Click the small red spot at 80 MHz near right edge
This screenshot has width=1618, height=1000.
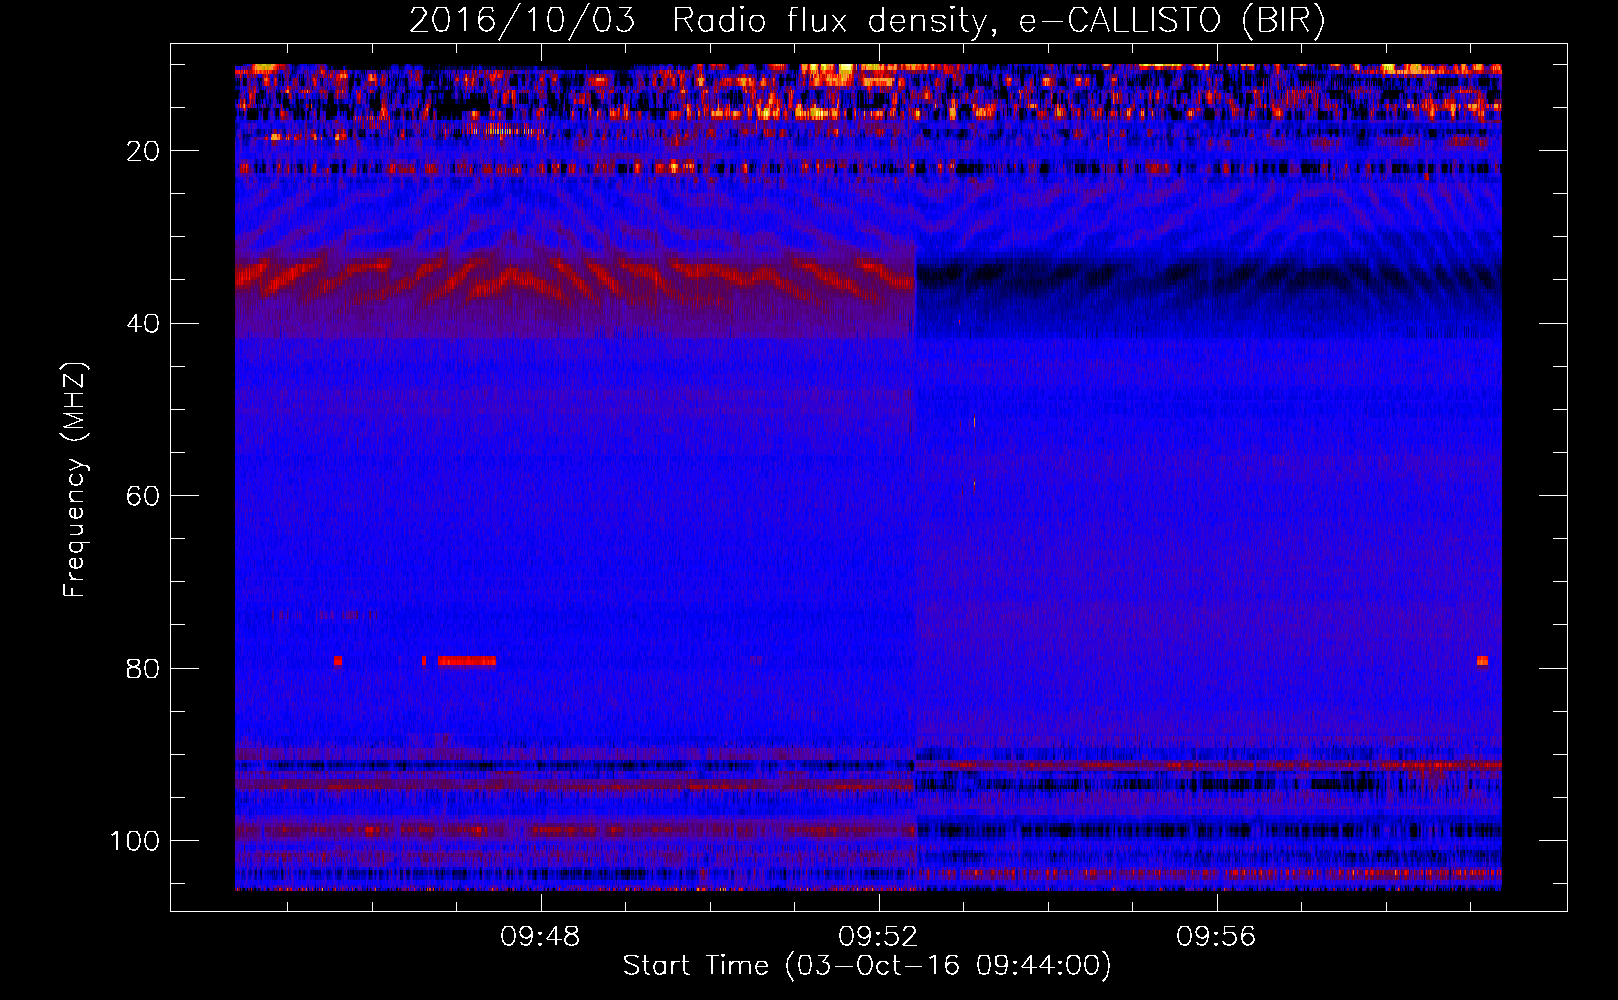pyautogui.click(x=1482, y=661)
